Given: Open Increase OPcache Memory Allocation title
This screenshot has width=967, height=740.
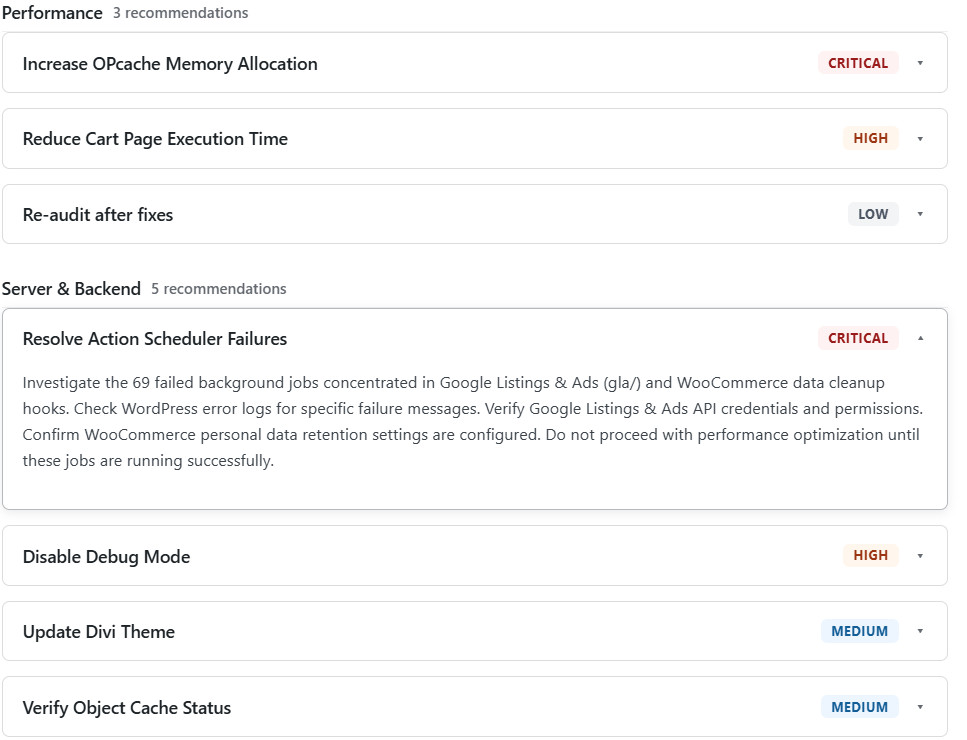Looking at the screenshot, I should click(x=170, y=64).
